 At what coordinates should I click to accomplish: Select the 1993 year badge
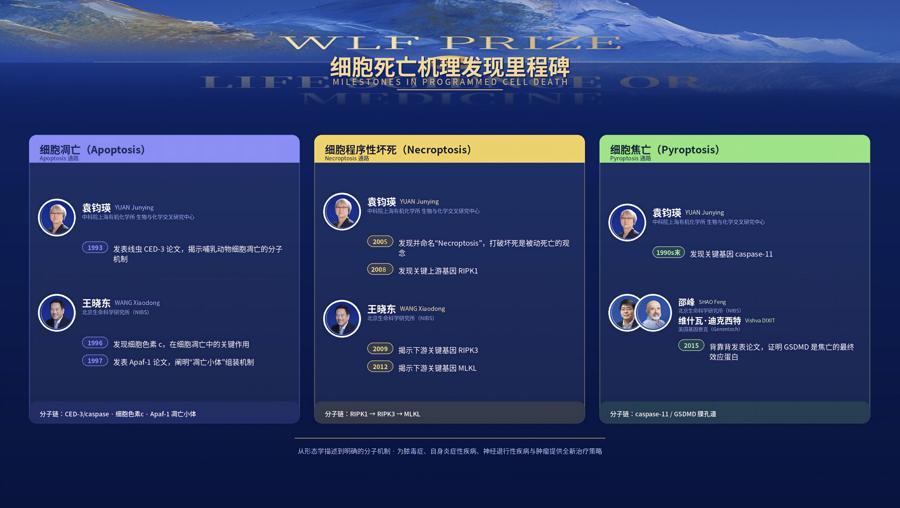tap(95, 247)
